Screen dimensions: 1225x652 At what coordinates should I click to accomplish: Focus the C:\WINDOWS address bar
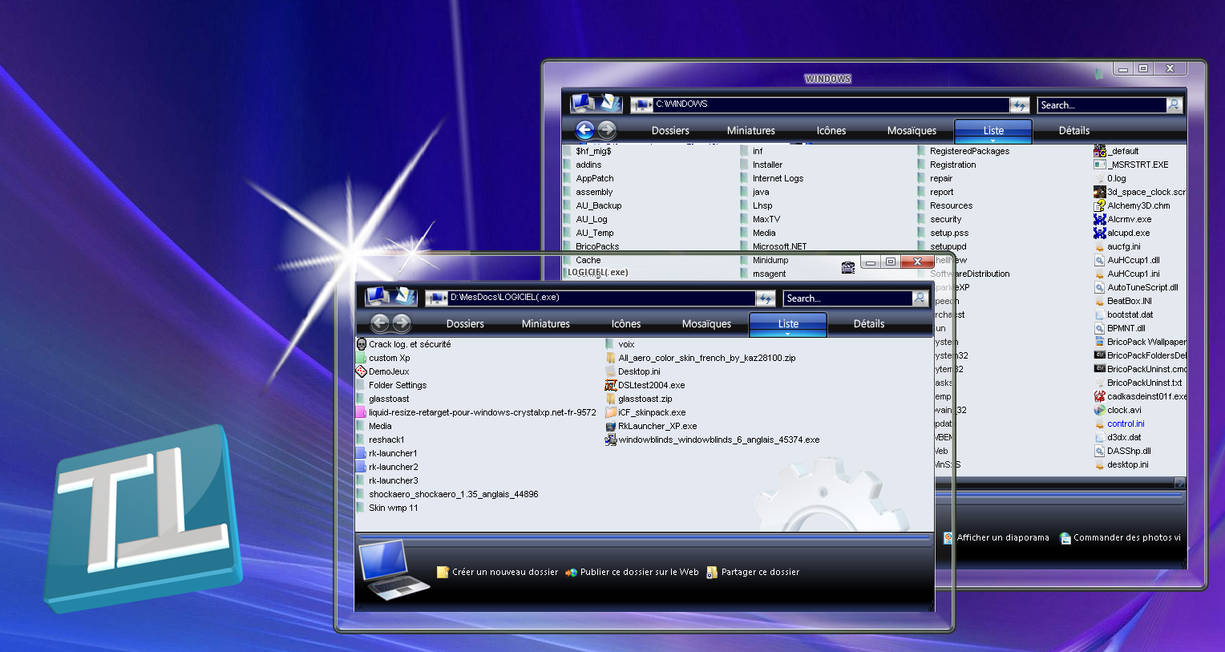819,105
